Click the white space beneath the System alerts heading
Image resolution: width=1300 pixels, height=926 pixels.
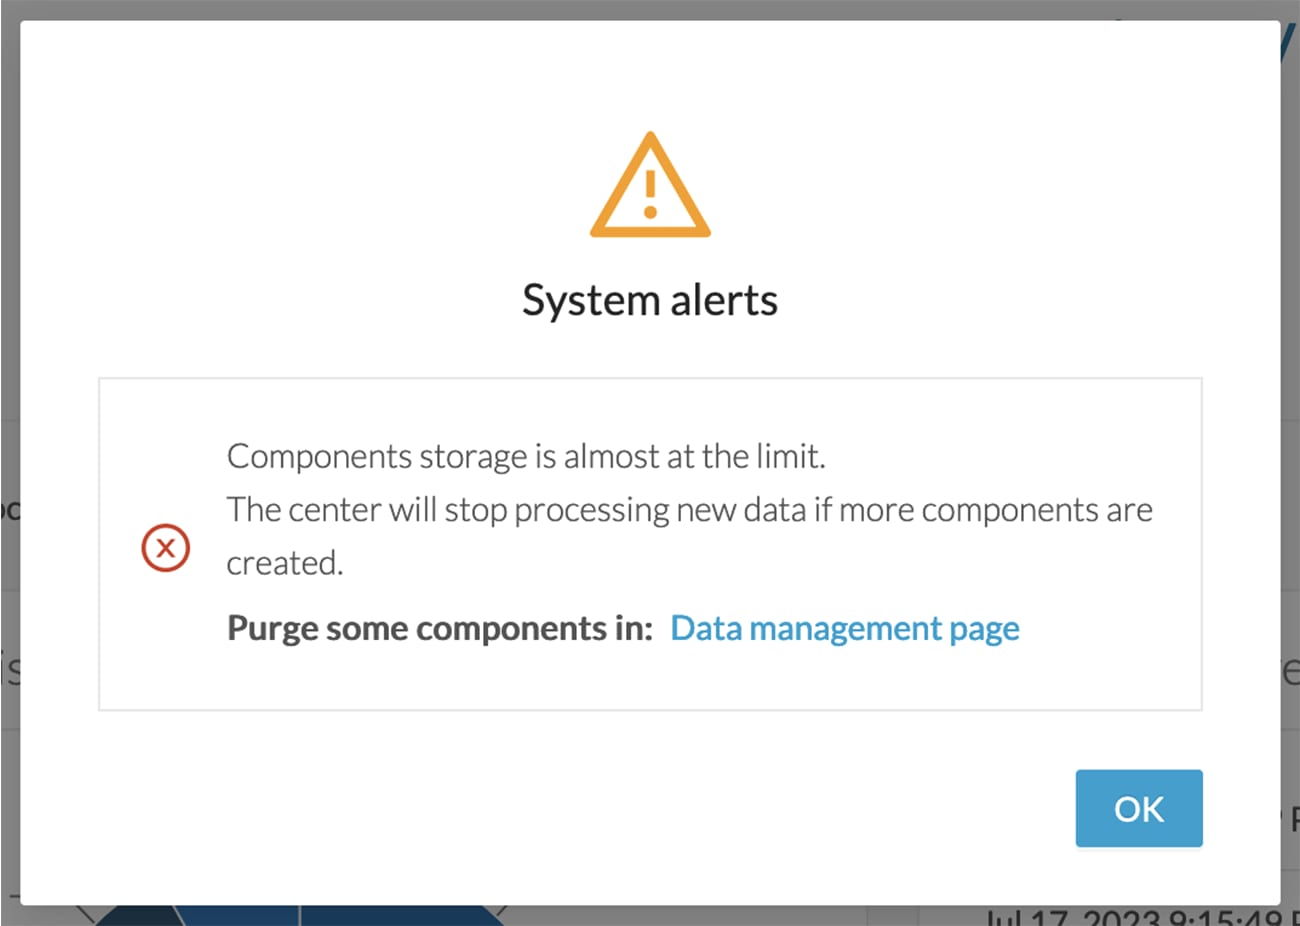coord(650,350)
